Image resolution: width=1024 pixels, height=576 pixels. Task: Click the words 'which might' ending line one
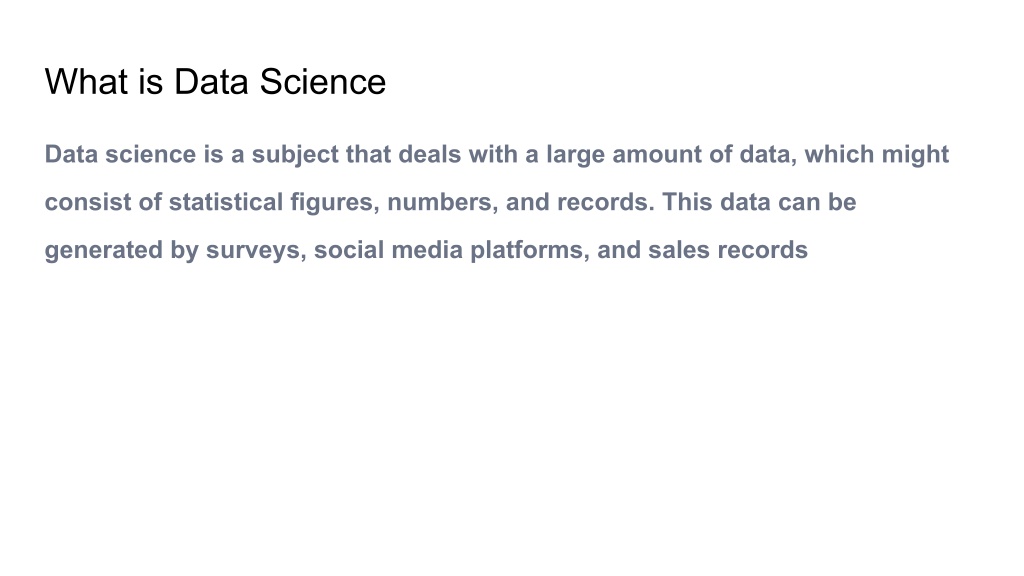(x=876, y=155)
